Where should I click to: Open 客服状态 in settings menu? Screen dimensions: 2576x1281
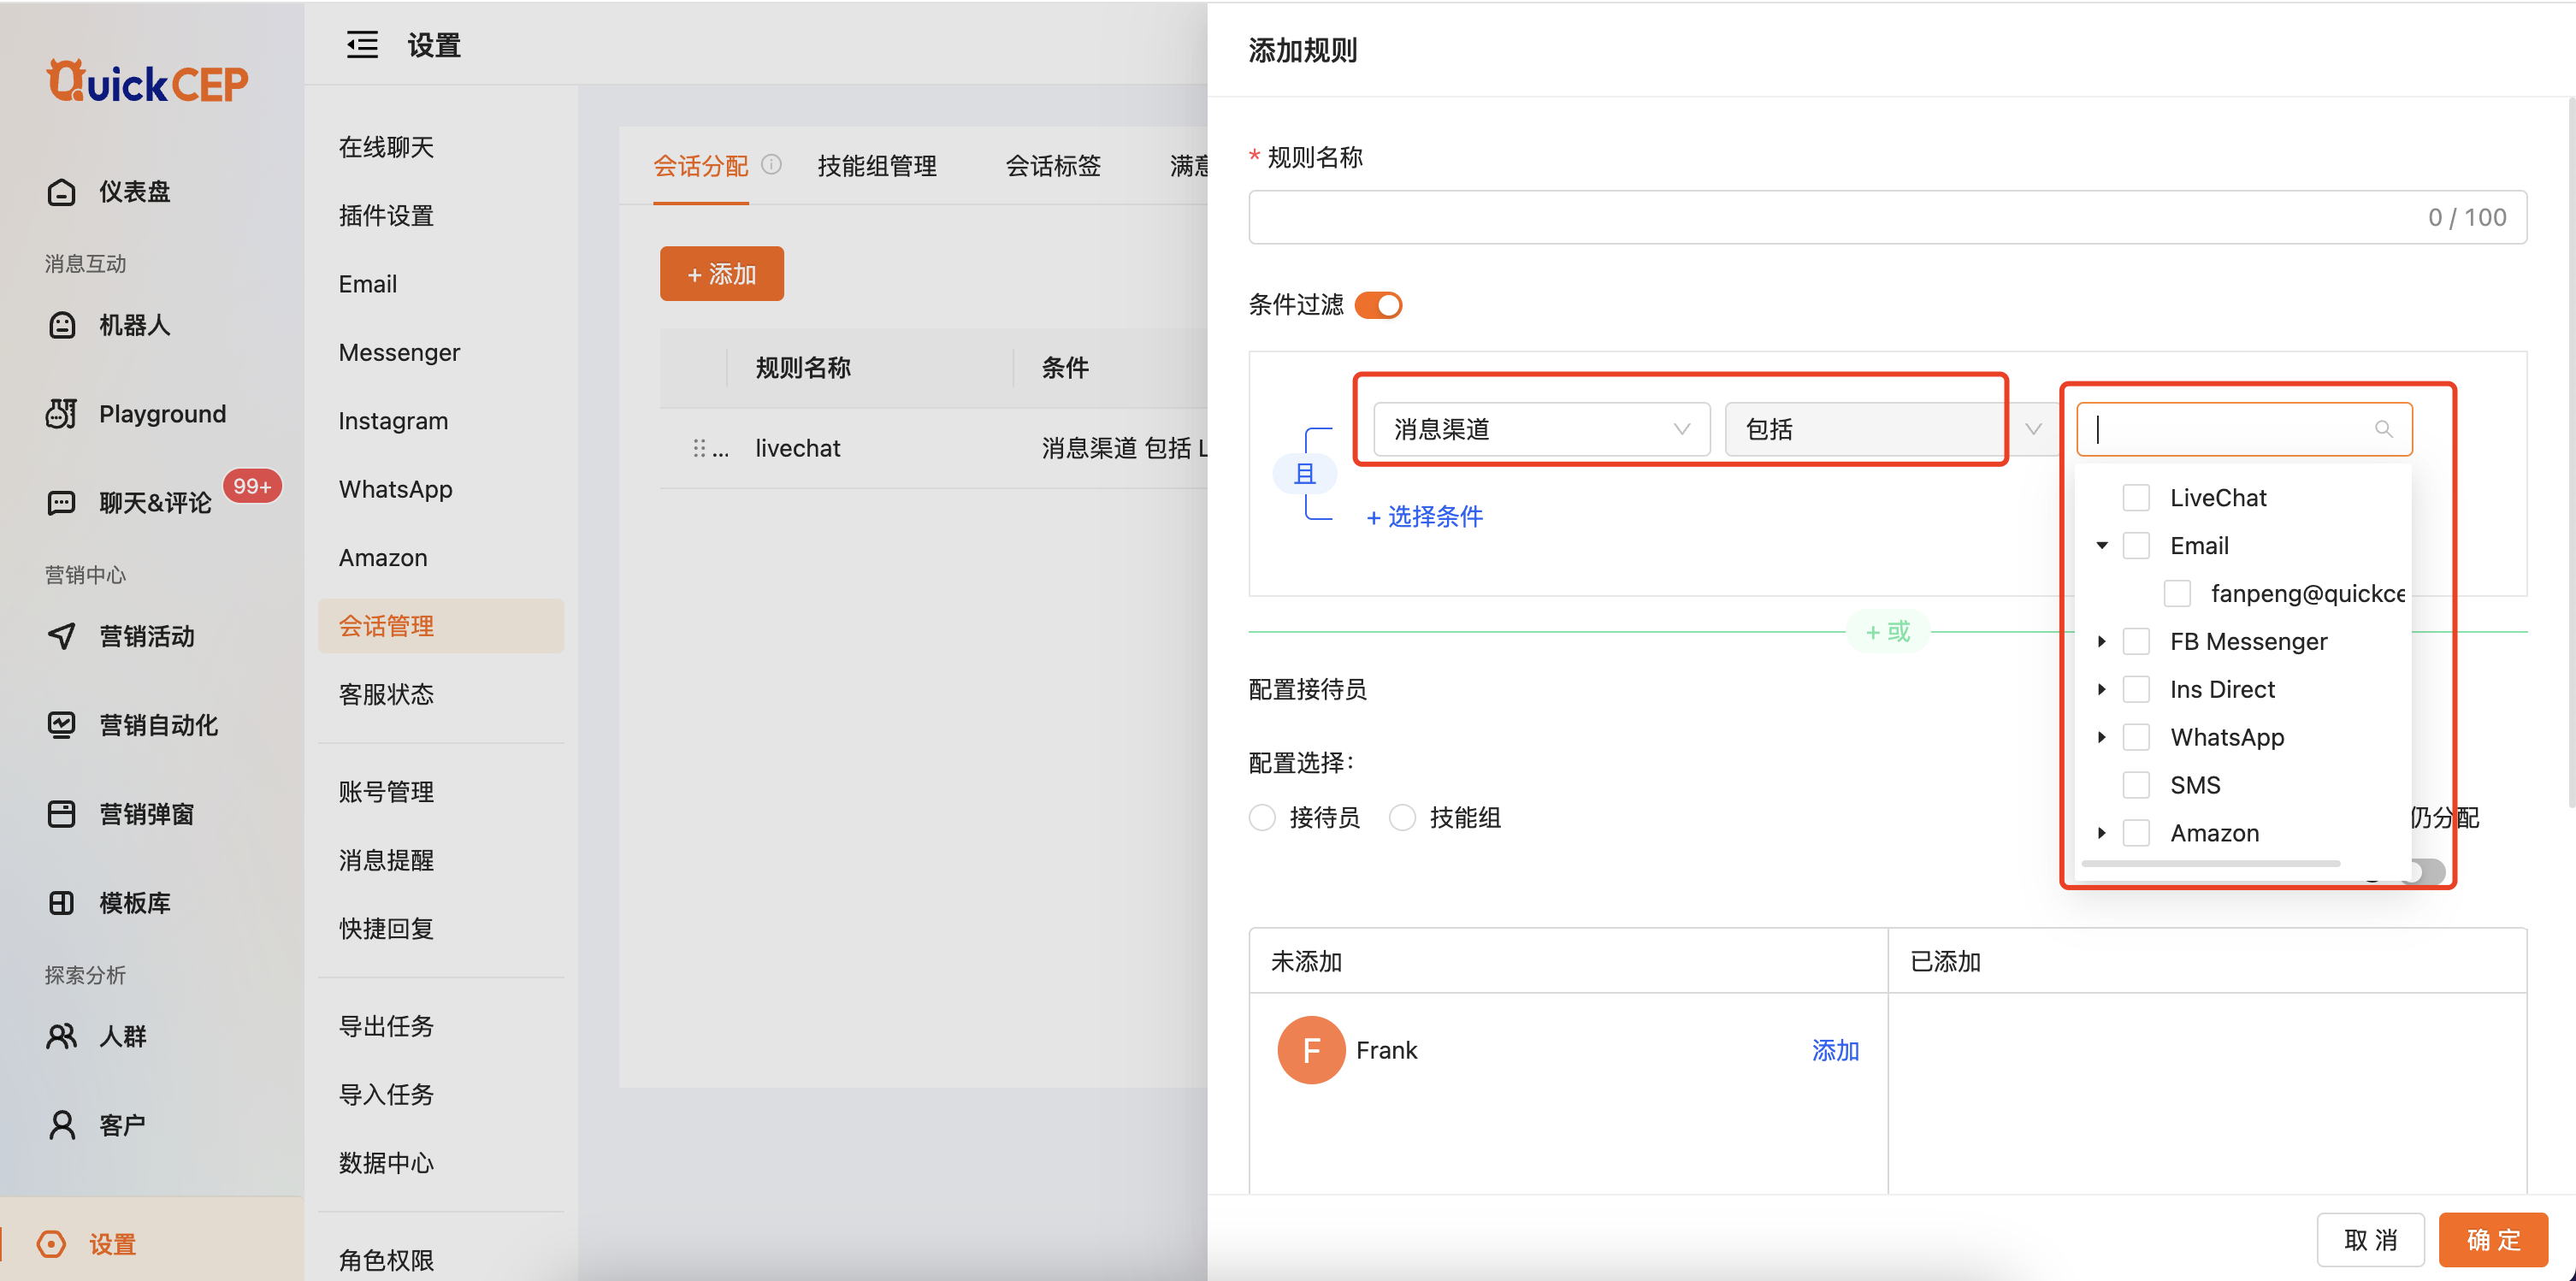tap(386, 694)
